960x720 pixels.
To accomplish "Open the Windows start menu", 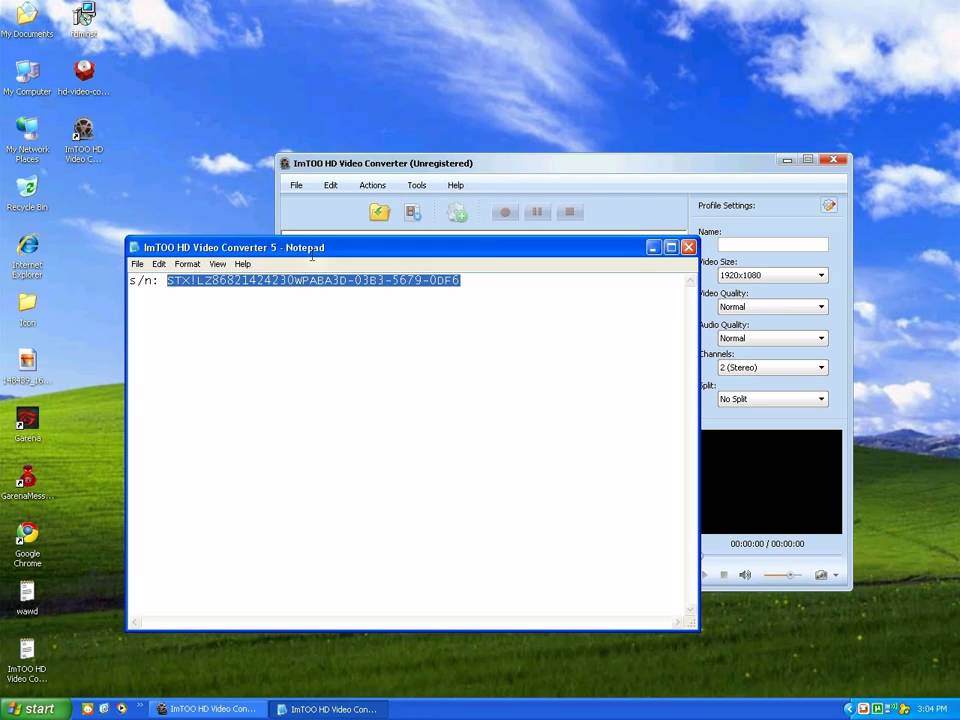I will pos(36,709).
